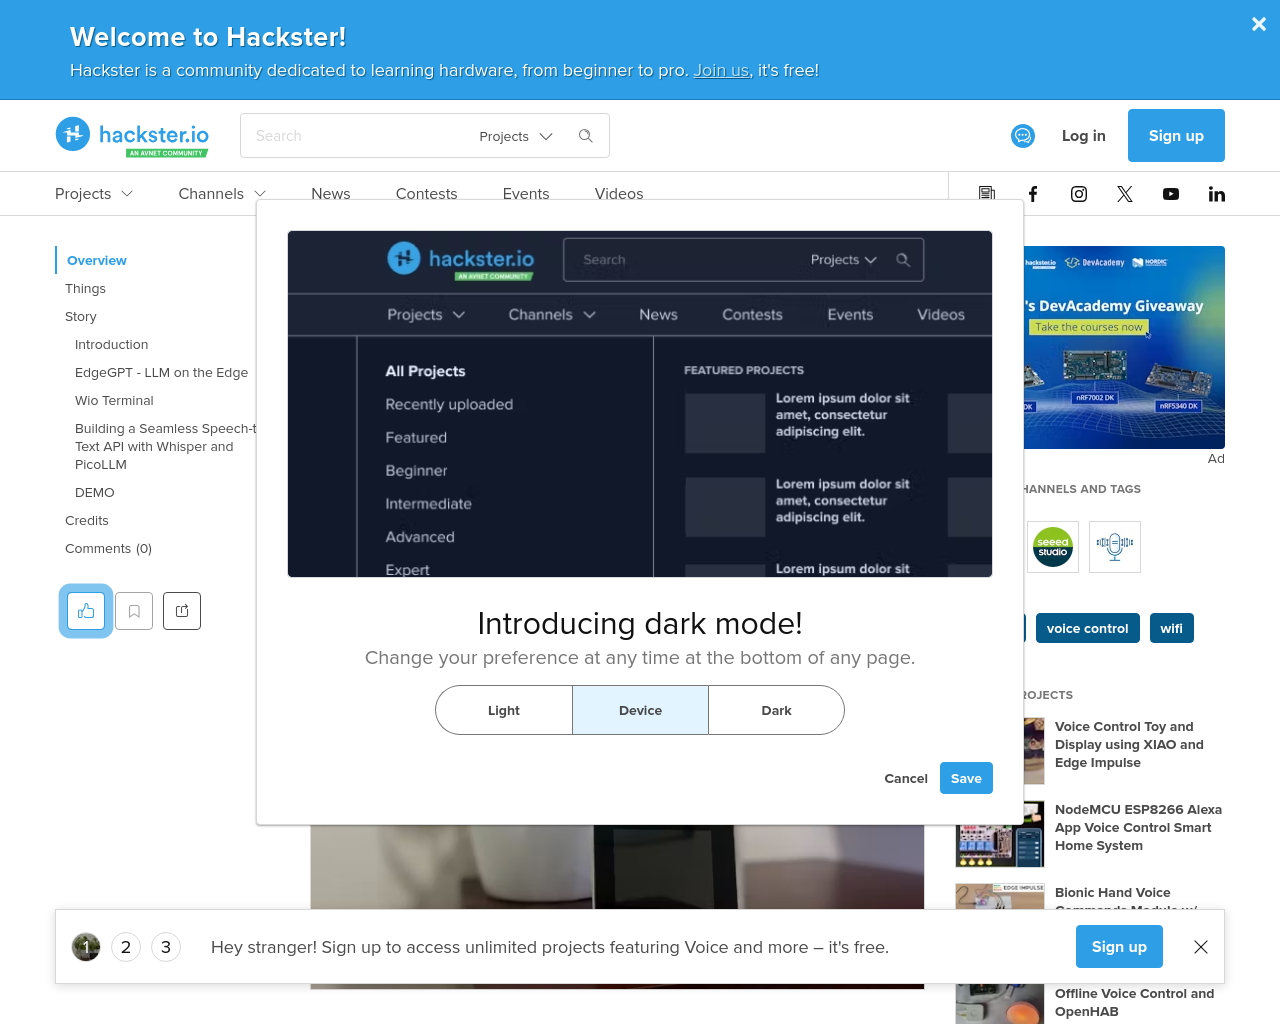Go to Comments (0) section
Screen dimensions: 1280x1024
pos(108,548)
